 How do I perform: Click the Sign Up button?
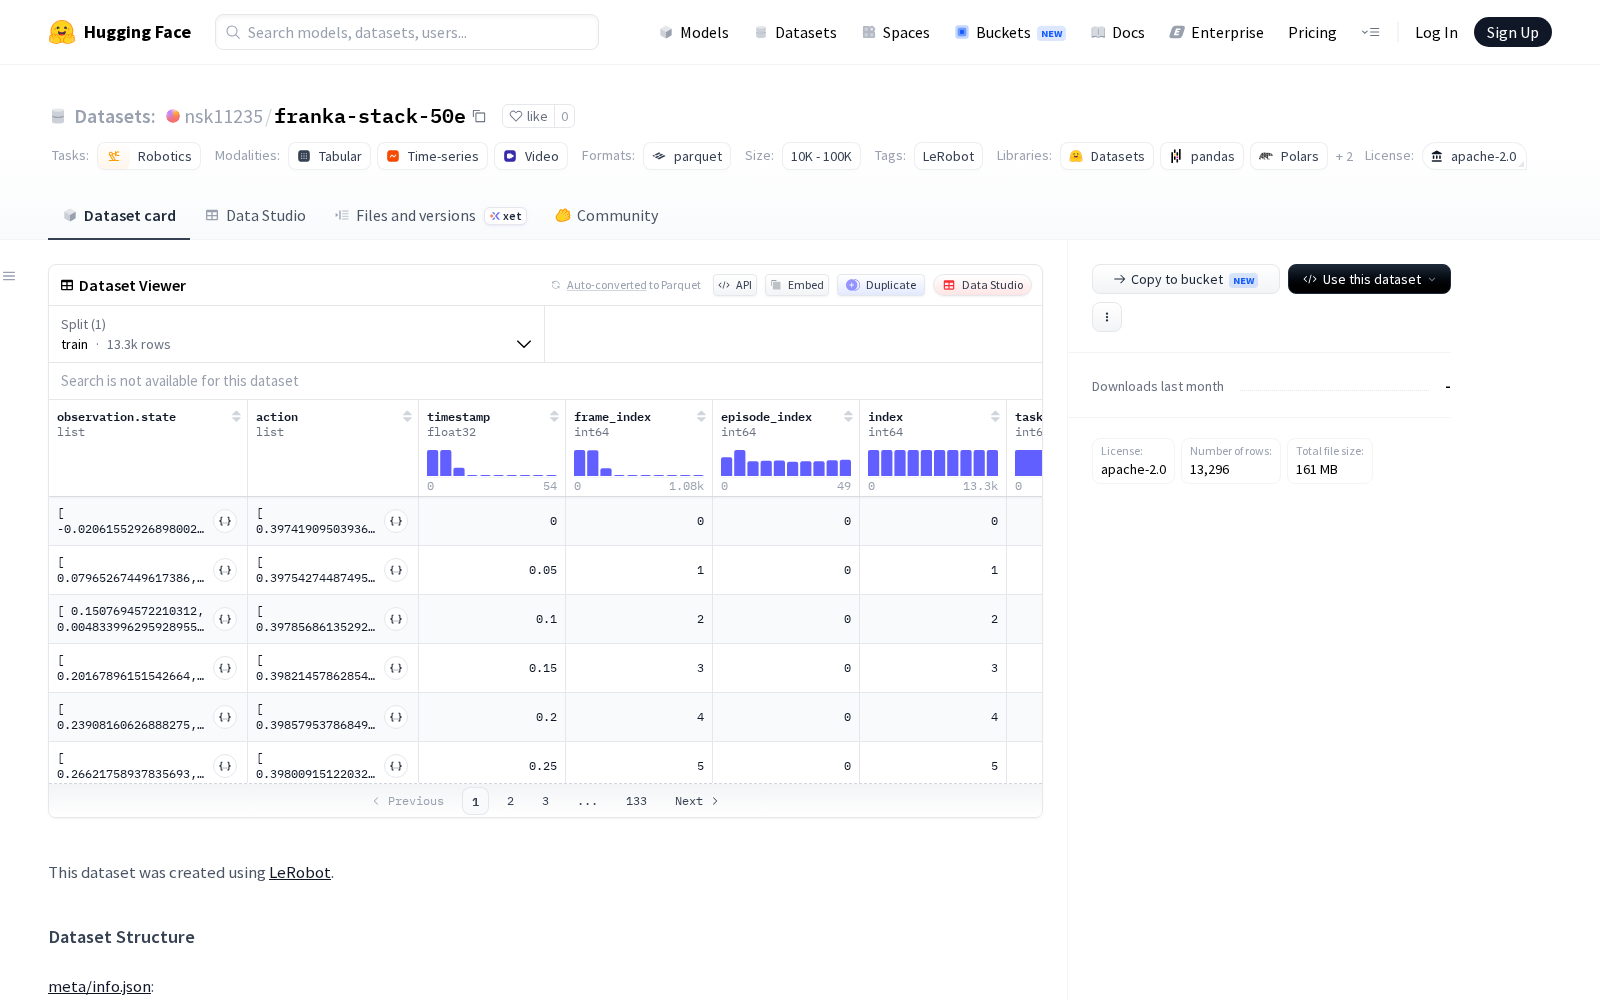pyautogui.click(x=1512, y=32)
